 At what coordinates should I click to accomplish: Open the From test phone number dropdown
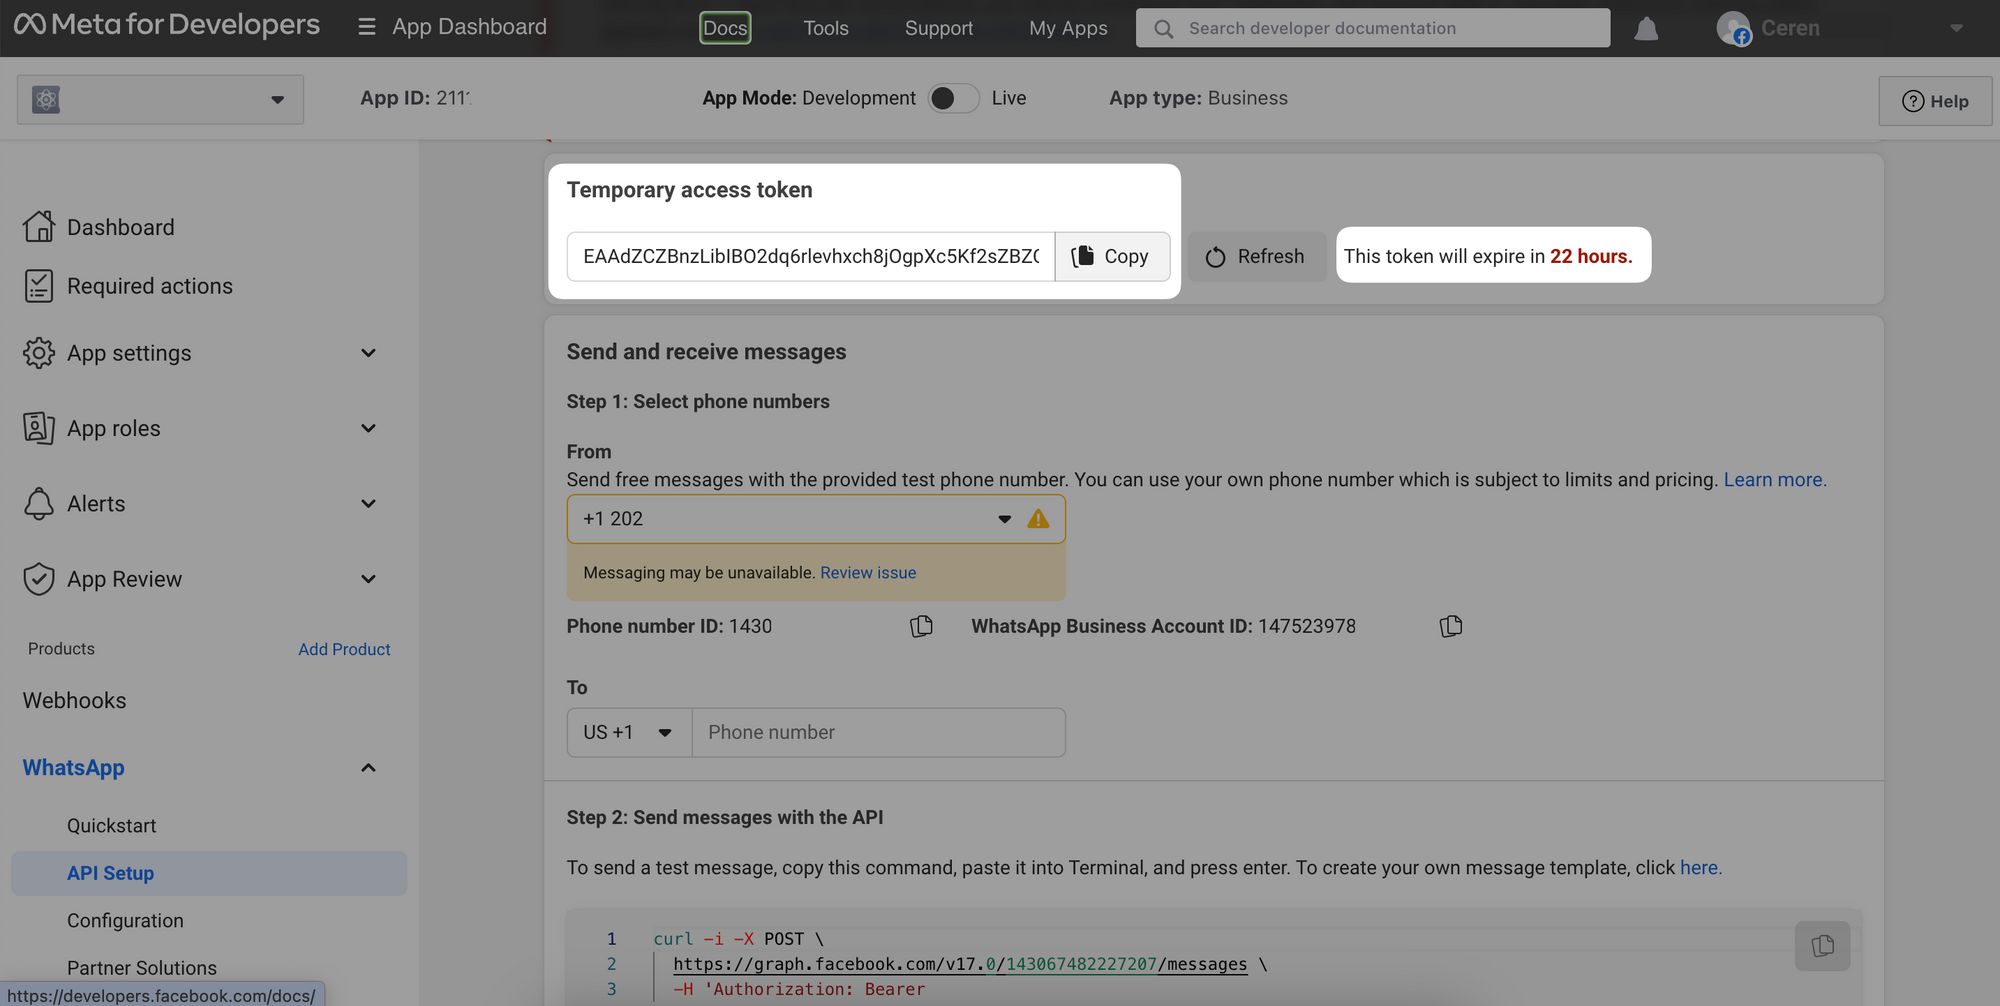point(1003,519)
